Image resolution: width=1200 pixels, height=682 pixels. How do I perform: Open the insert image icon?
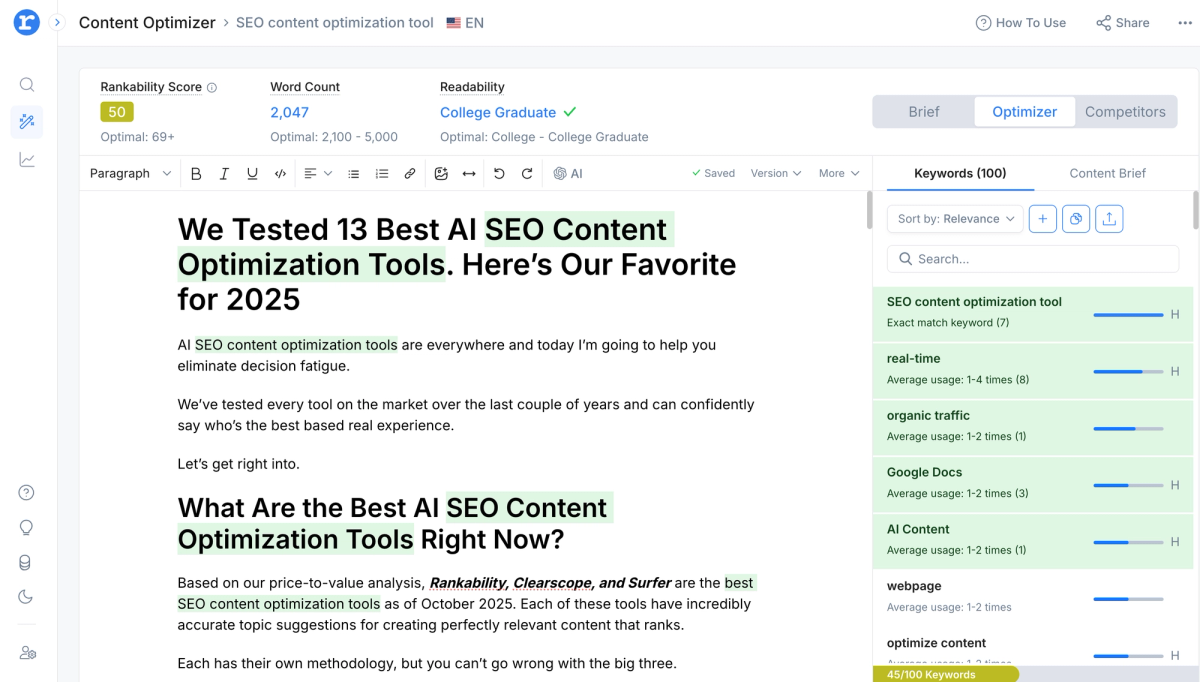point(441,173)
